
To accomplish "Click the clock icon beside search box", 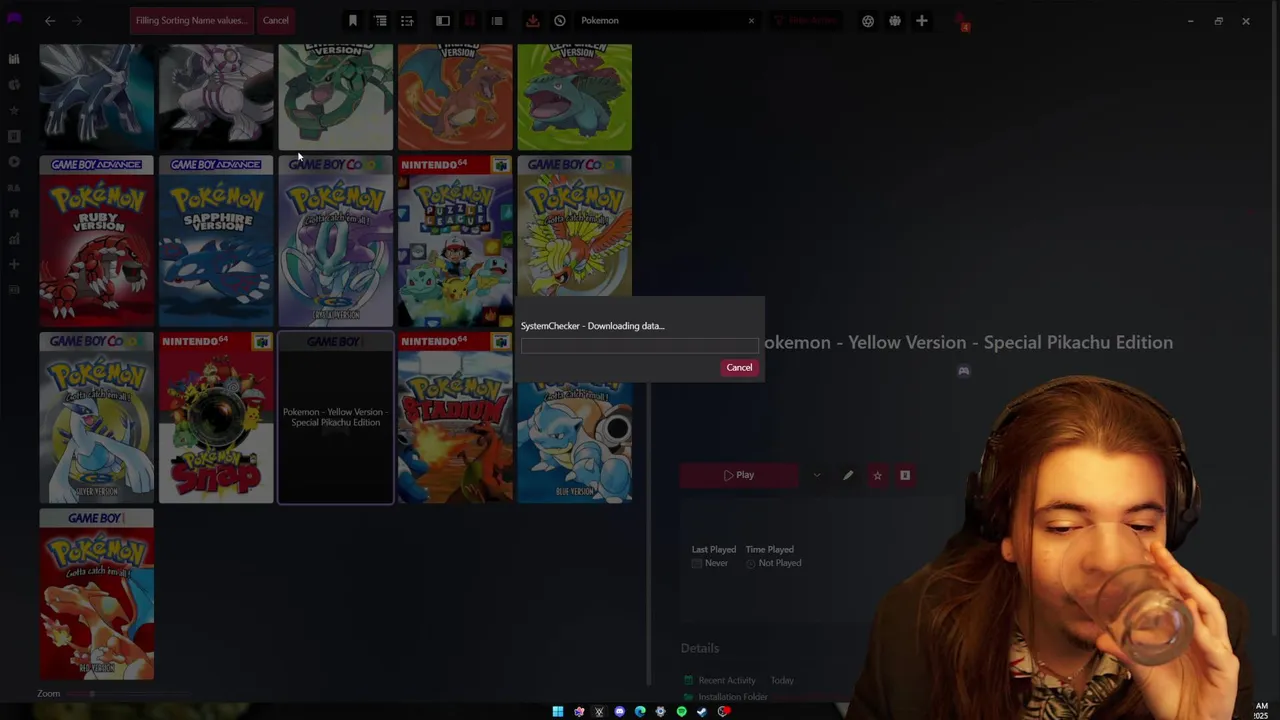I will pyautogui.click(x=560, y=20).
